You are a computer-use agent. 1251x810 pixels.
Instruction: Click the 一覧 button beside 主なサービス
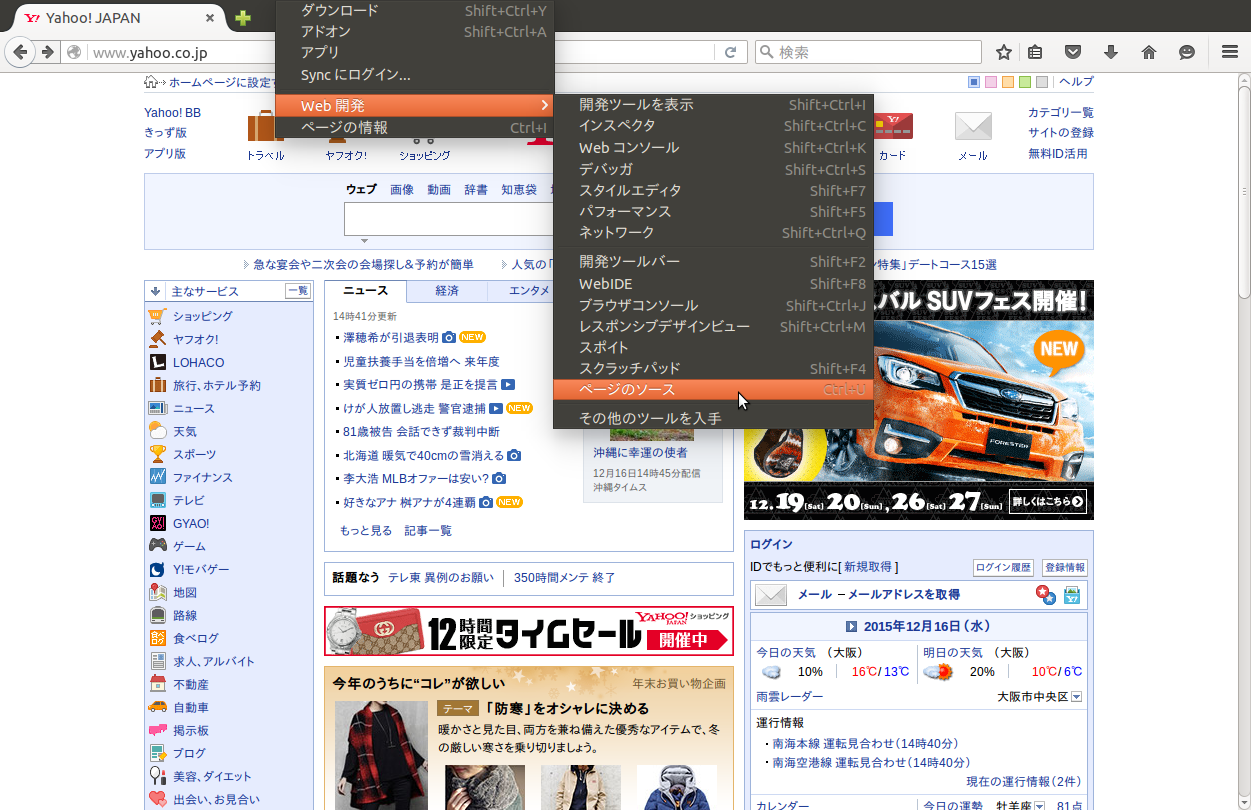point(298,291)
